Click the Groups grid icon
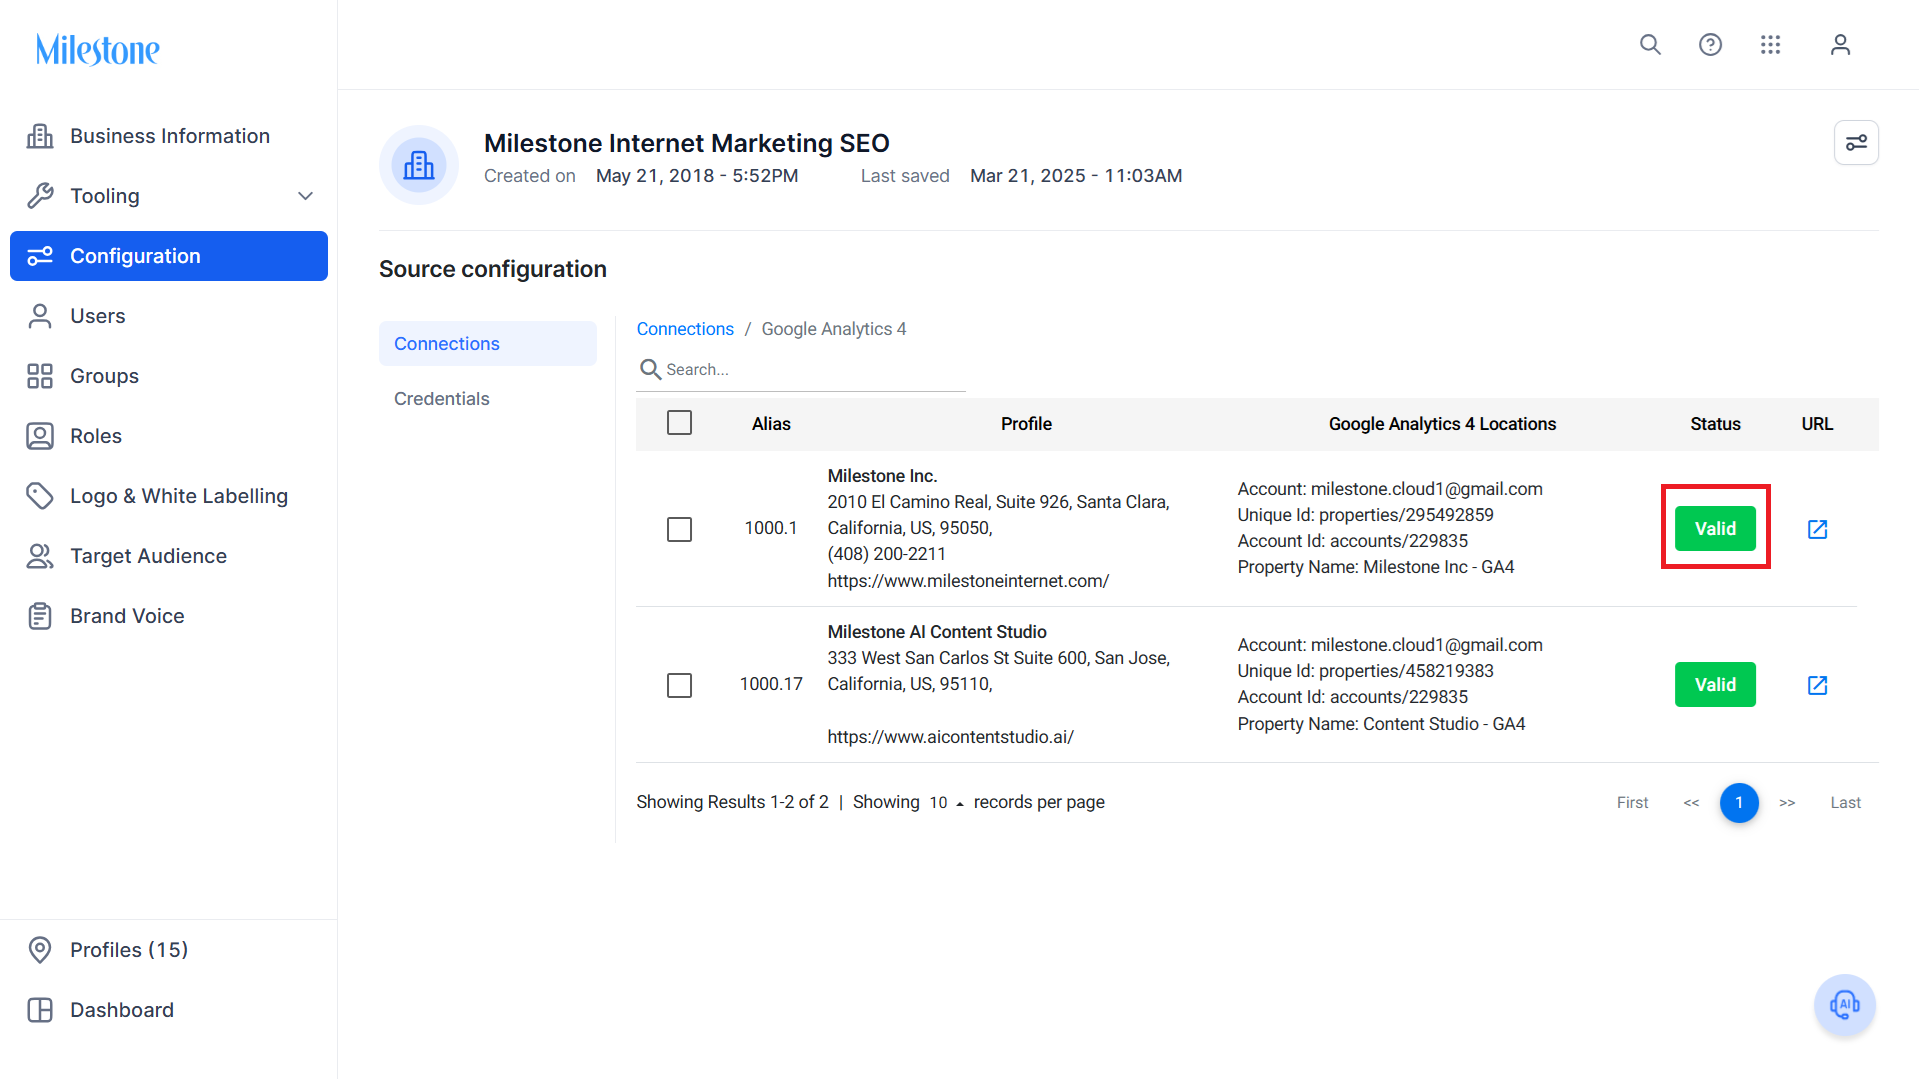 pyautogui.click(x=40, y=376)
